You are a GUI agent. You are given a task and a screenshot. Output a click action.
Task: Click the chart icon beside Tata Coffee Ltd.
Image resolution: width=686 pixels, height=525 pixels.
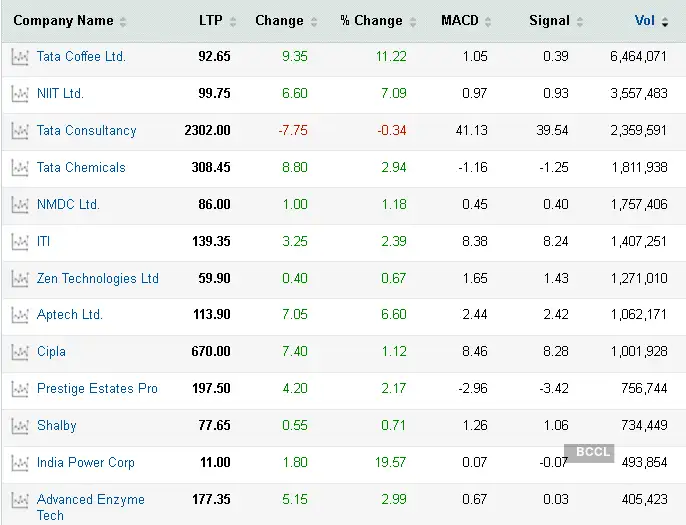pyautogui.click(x=20, y=57)
